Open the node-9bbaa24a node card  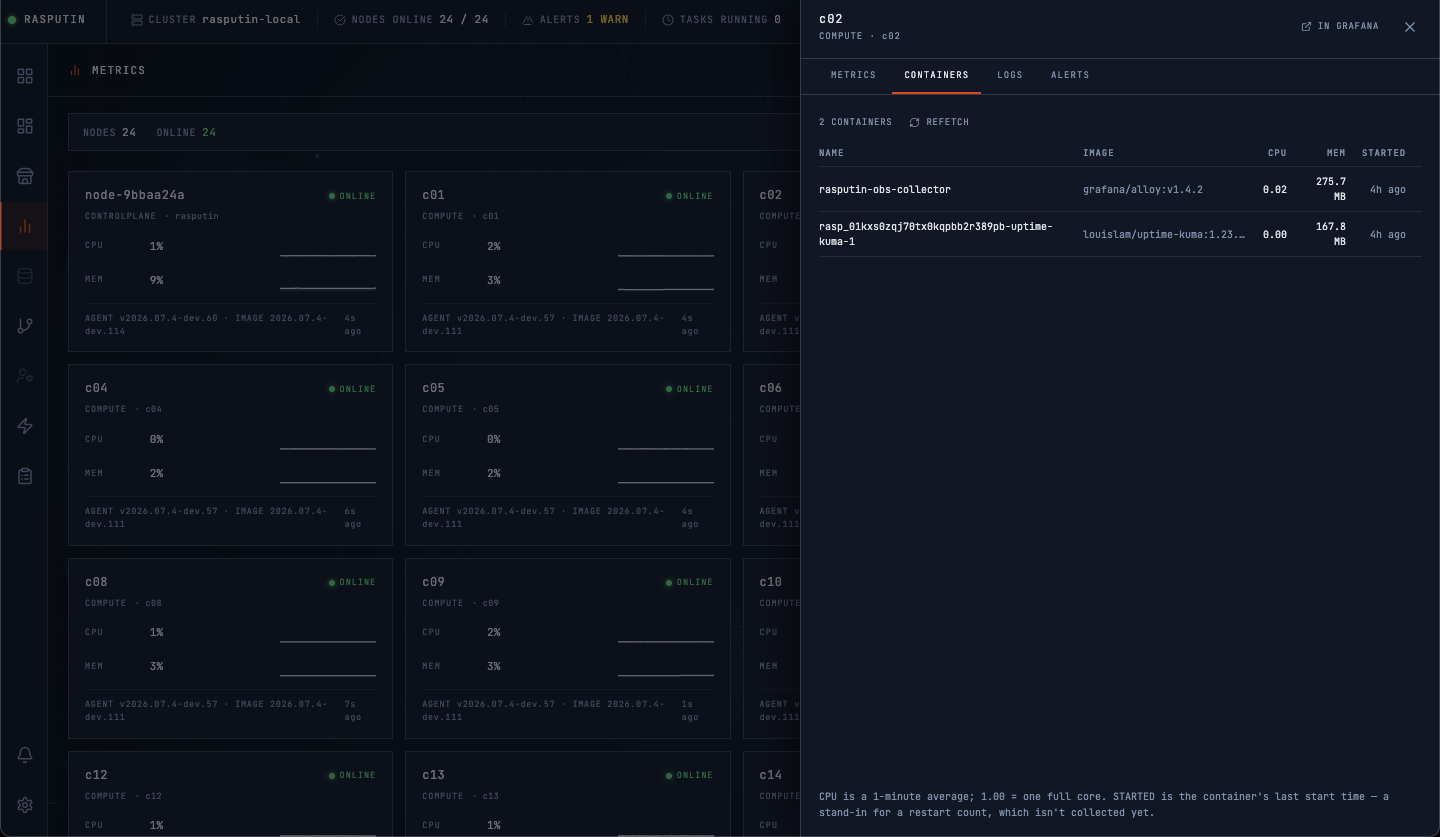[230, 262]
